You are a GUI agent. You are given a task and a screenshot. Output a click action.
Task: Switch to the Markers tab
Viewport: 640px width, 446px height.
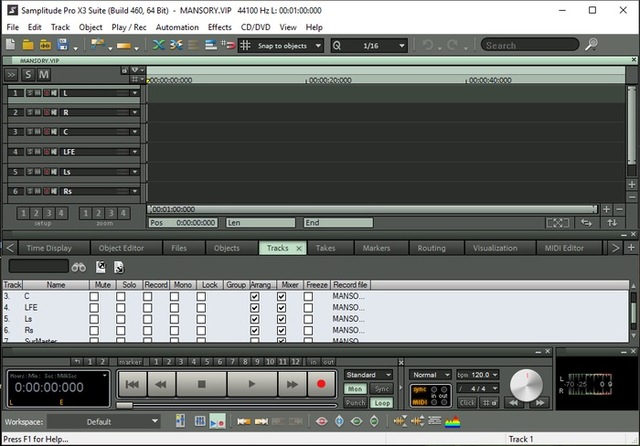(x=376, y=248)
